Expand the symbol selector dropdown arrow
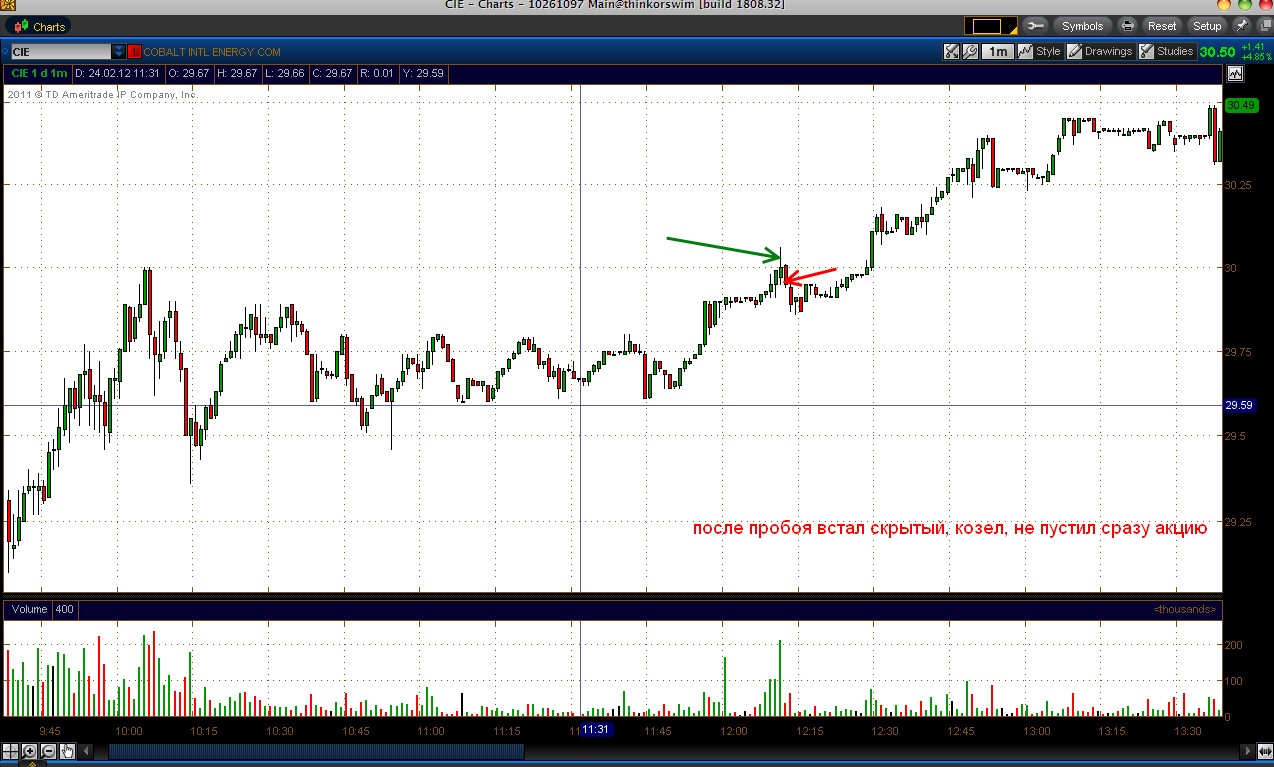 click(x=119, y=52)
